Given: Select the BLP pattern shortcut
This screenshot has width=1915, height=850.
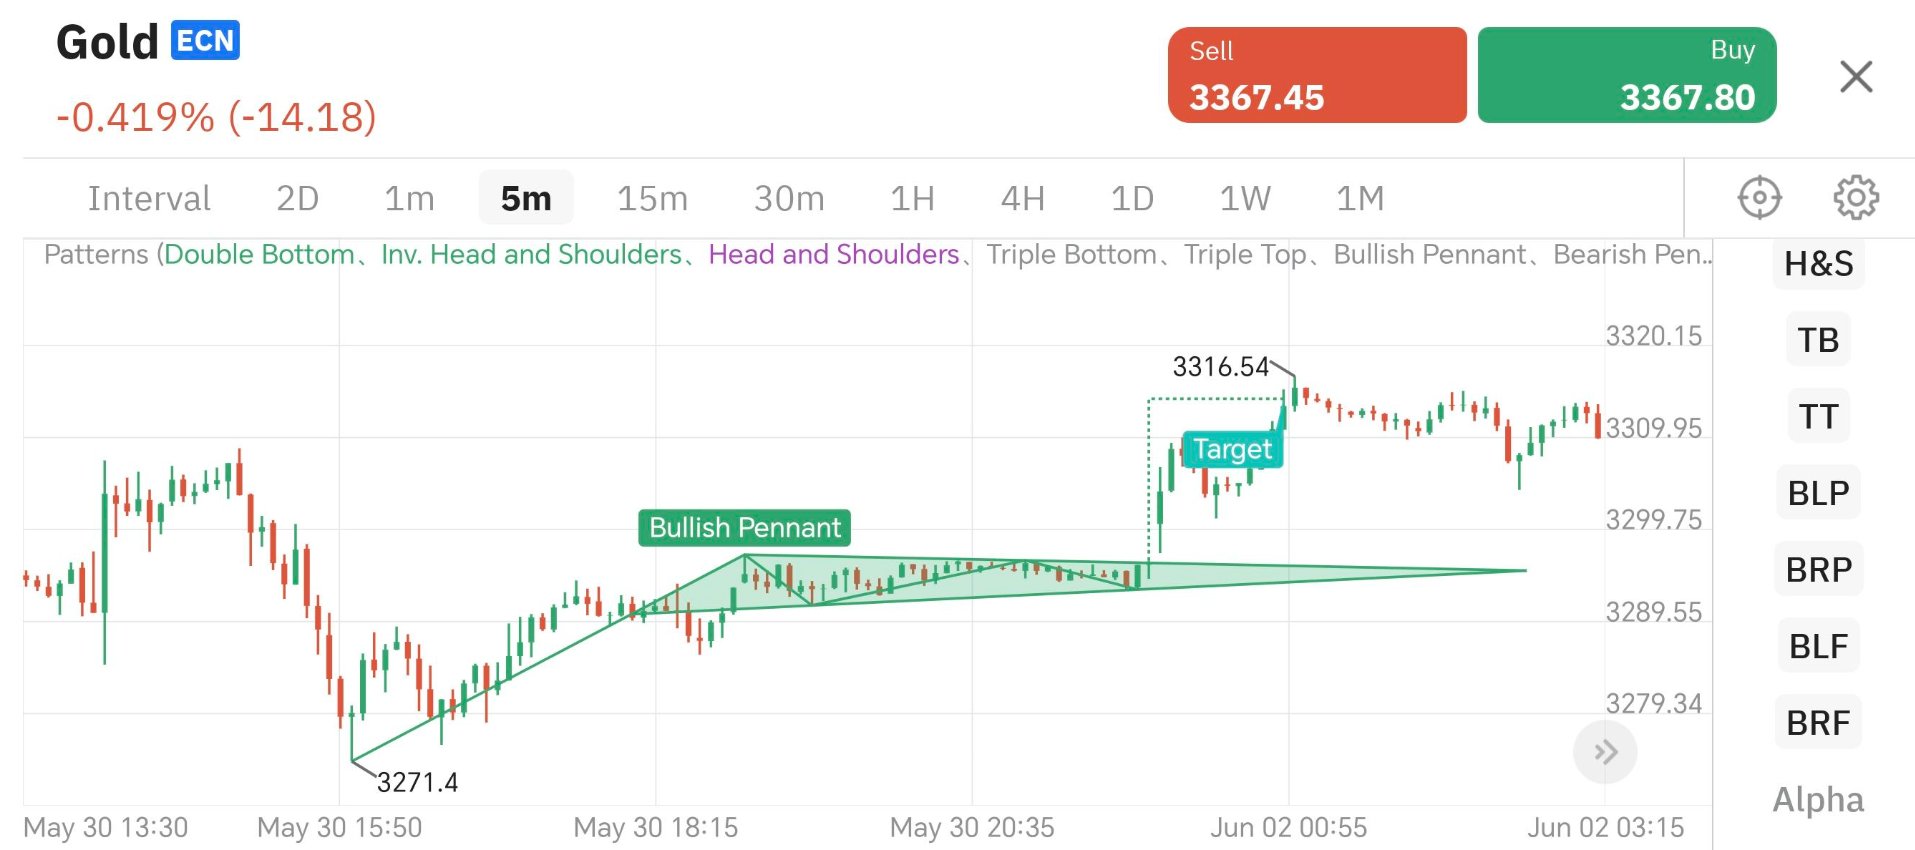Looking at the screenshot, I should pyautogui.click(x=1817, y=492).
